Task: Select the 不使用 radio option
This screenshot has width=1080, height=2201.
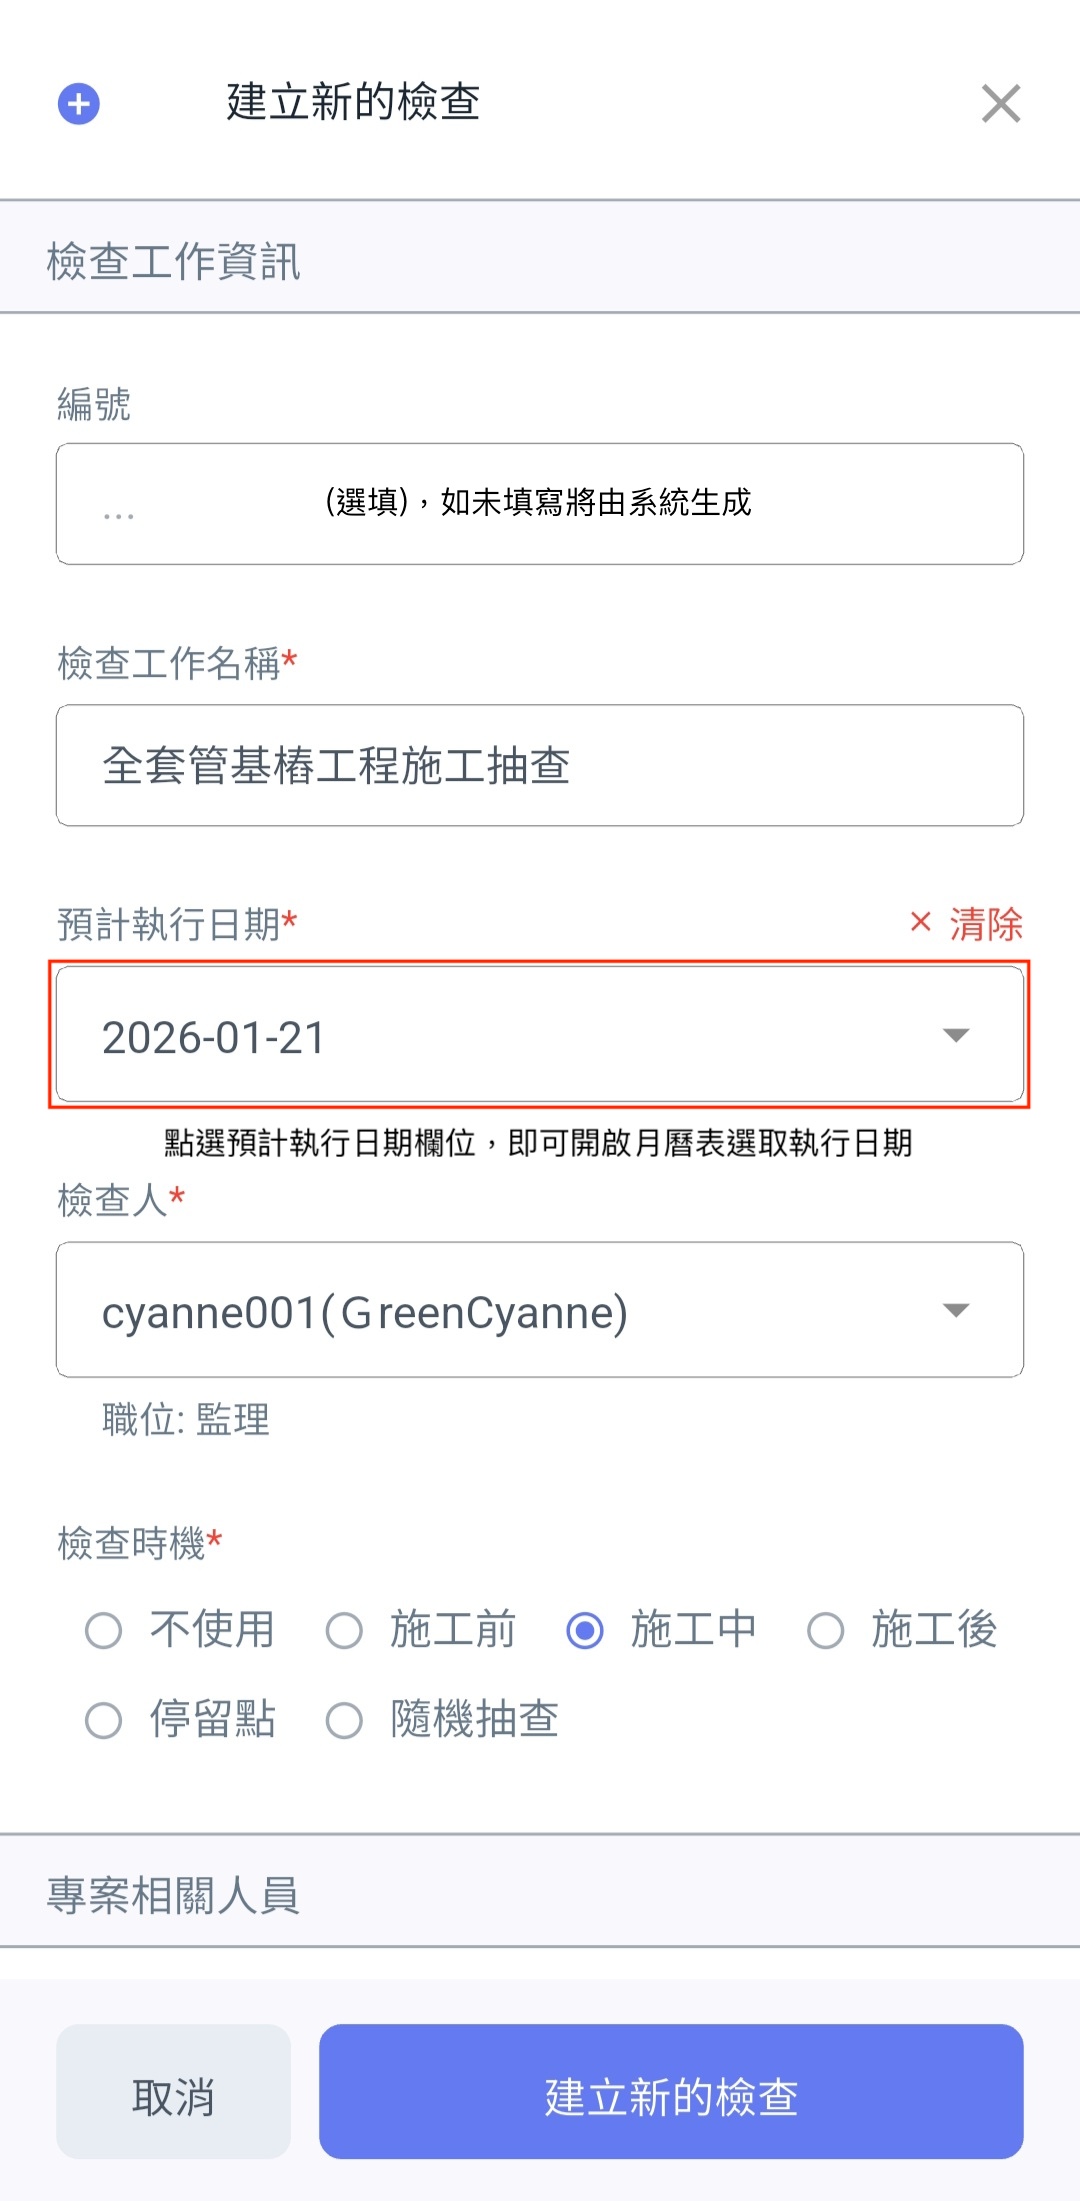Action: point(104,1631)
